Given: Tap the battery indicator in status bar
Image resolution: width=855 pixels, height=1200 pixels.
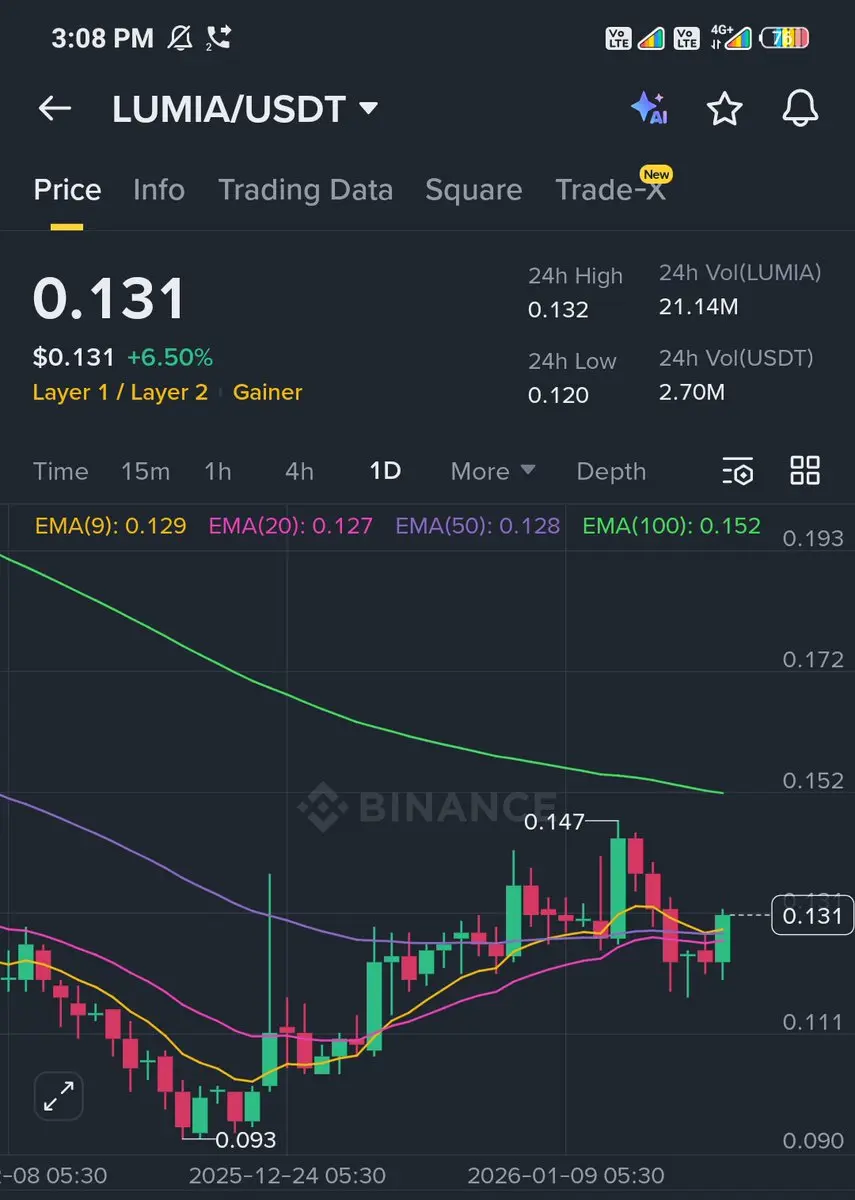Looking at the screenshot, I should tap(785, 39).
